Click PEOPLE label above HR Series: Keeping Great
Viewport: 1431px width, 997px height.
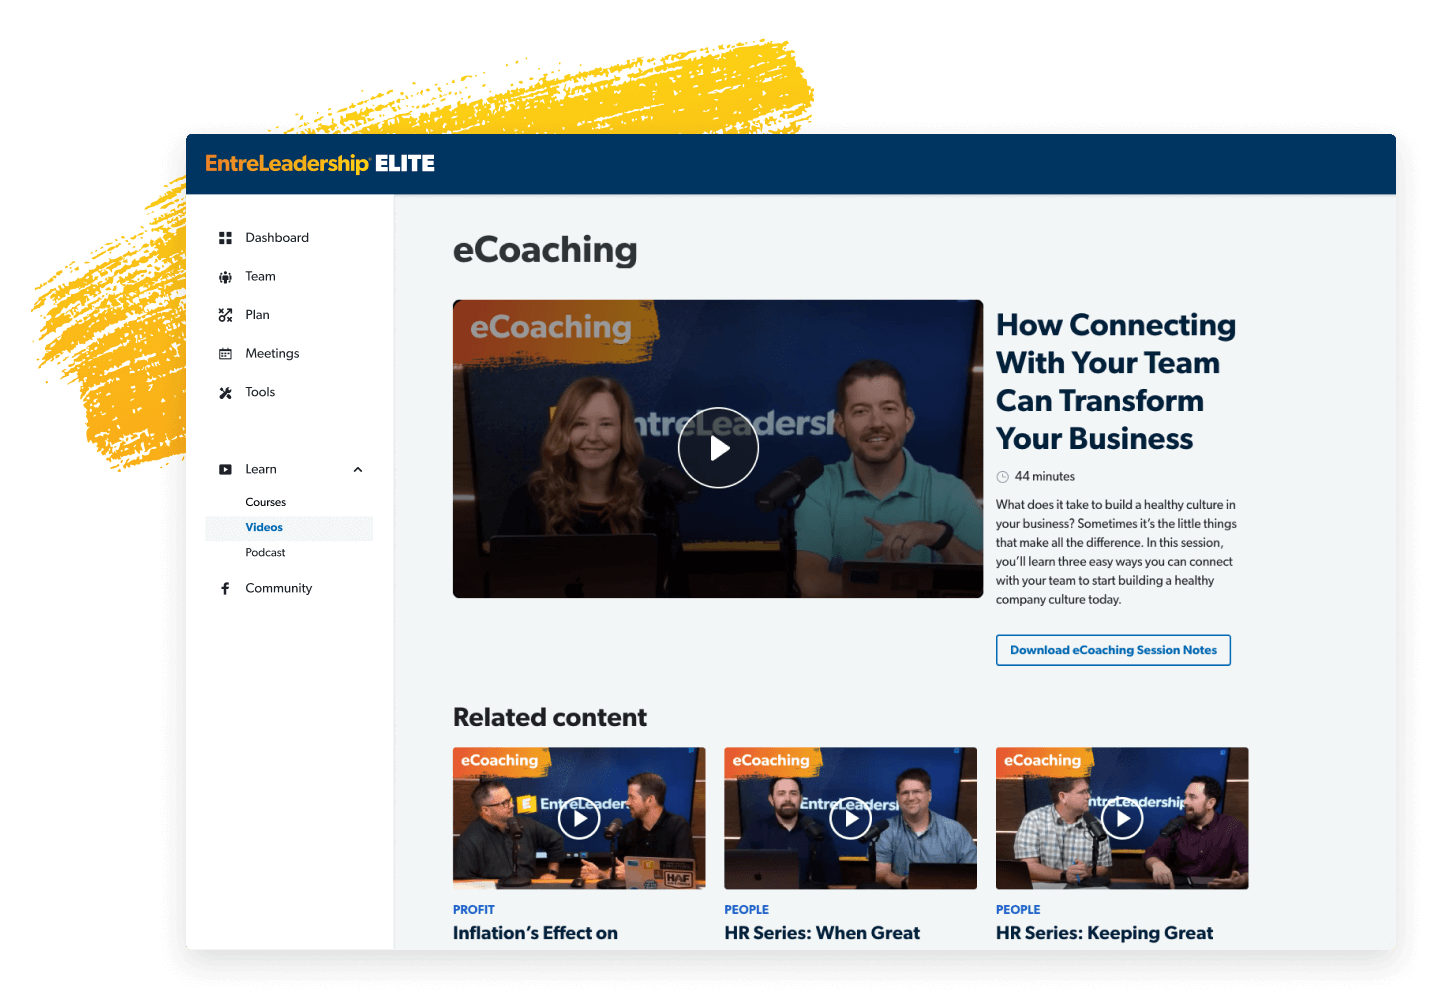point(1018,910)
